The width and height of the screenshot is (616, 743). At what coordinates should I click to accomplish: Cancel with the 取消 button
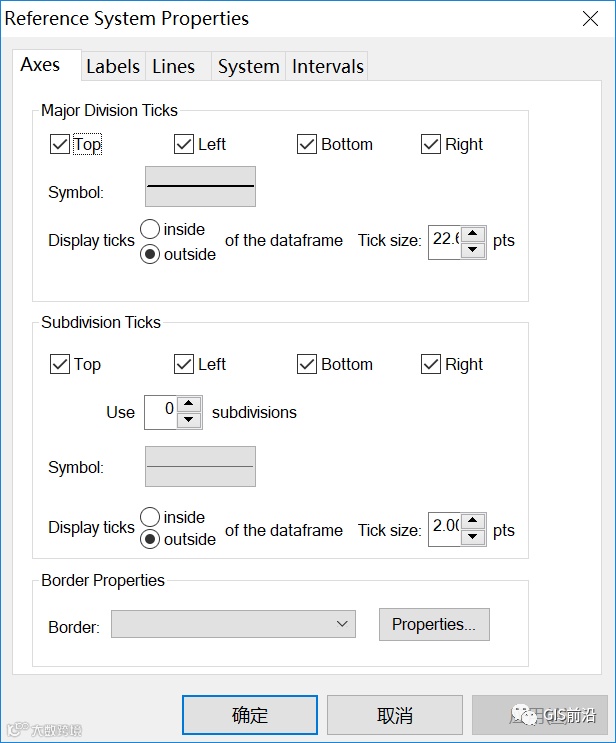[395, 715]
